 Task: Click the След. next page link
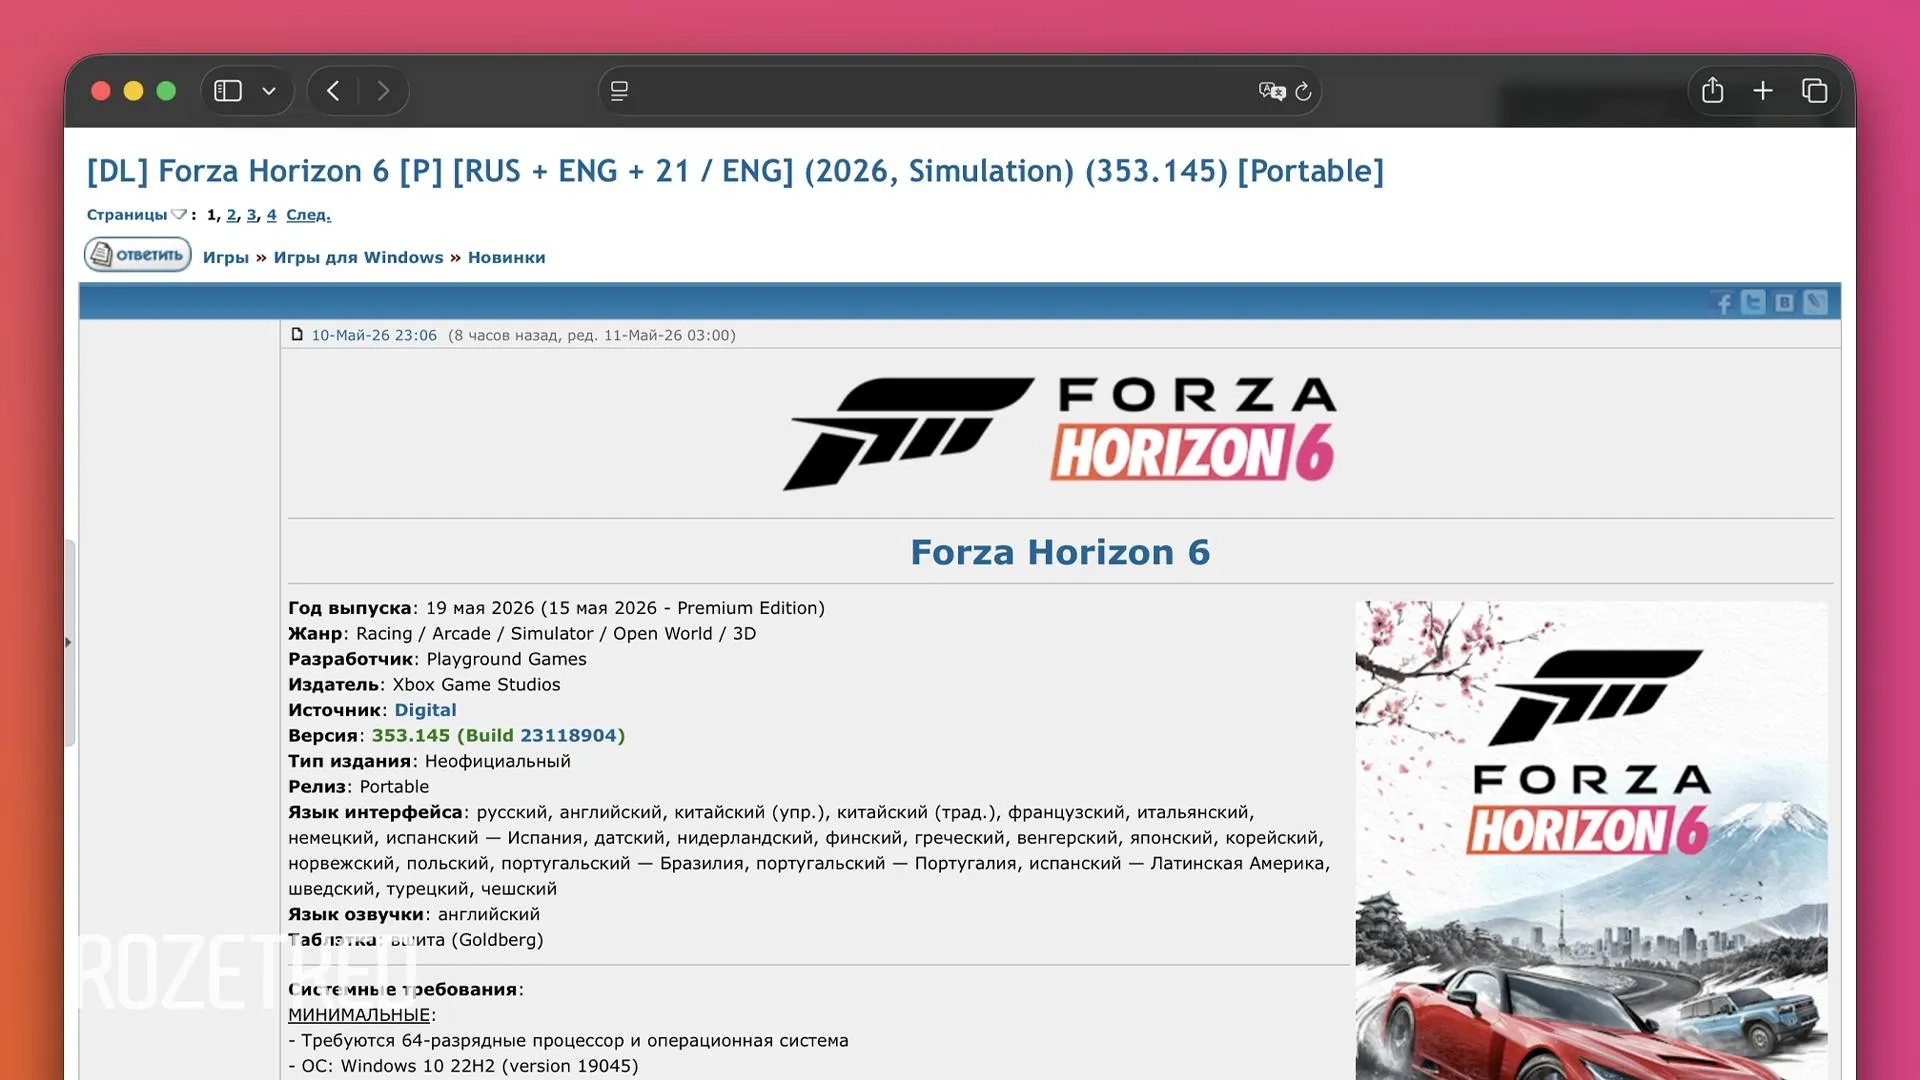click(308, 215)
